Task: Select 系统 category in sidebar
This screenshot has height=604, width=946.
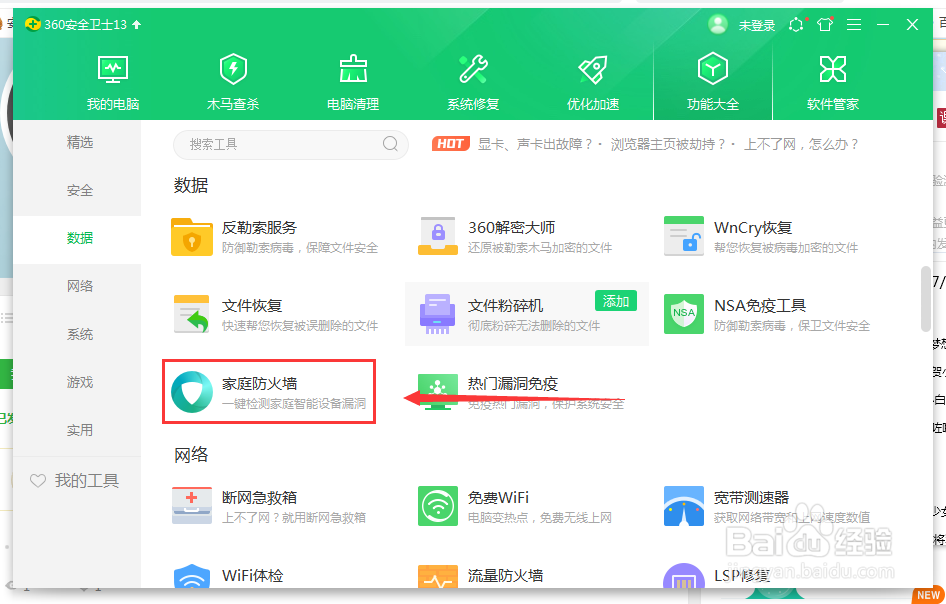Action: tap(80, 334)
